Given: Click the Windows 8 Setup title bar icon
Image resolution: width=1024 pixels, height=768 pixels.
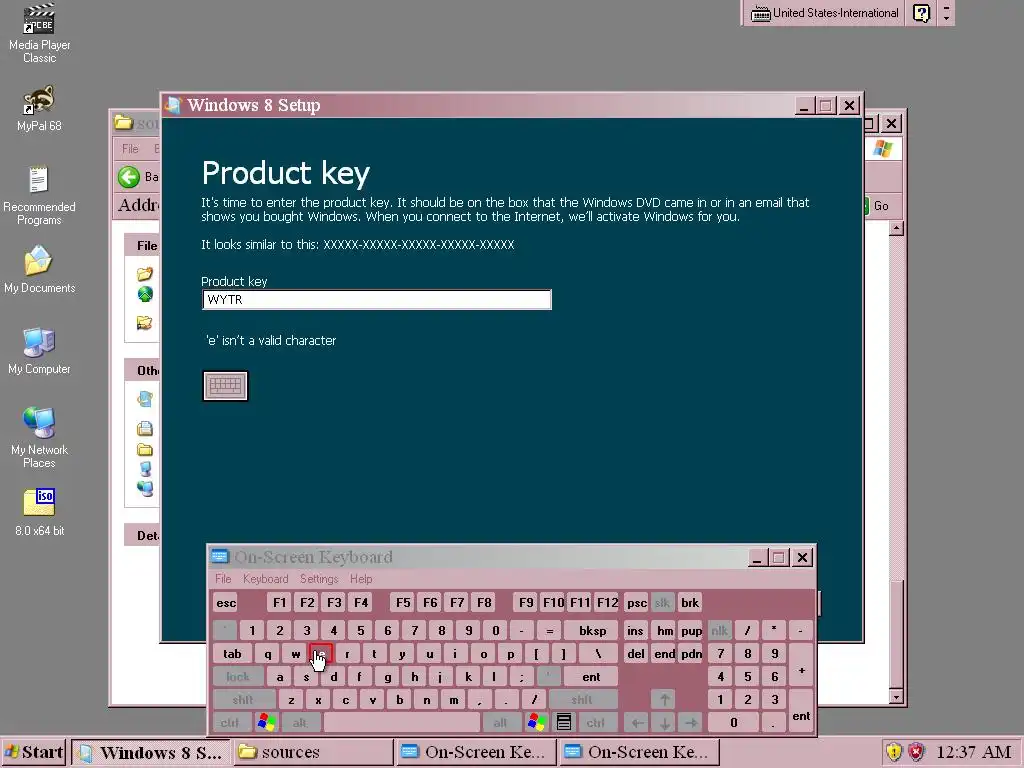Looking at the screenshot, I should [x=173, y=104].
